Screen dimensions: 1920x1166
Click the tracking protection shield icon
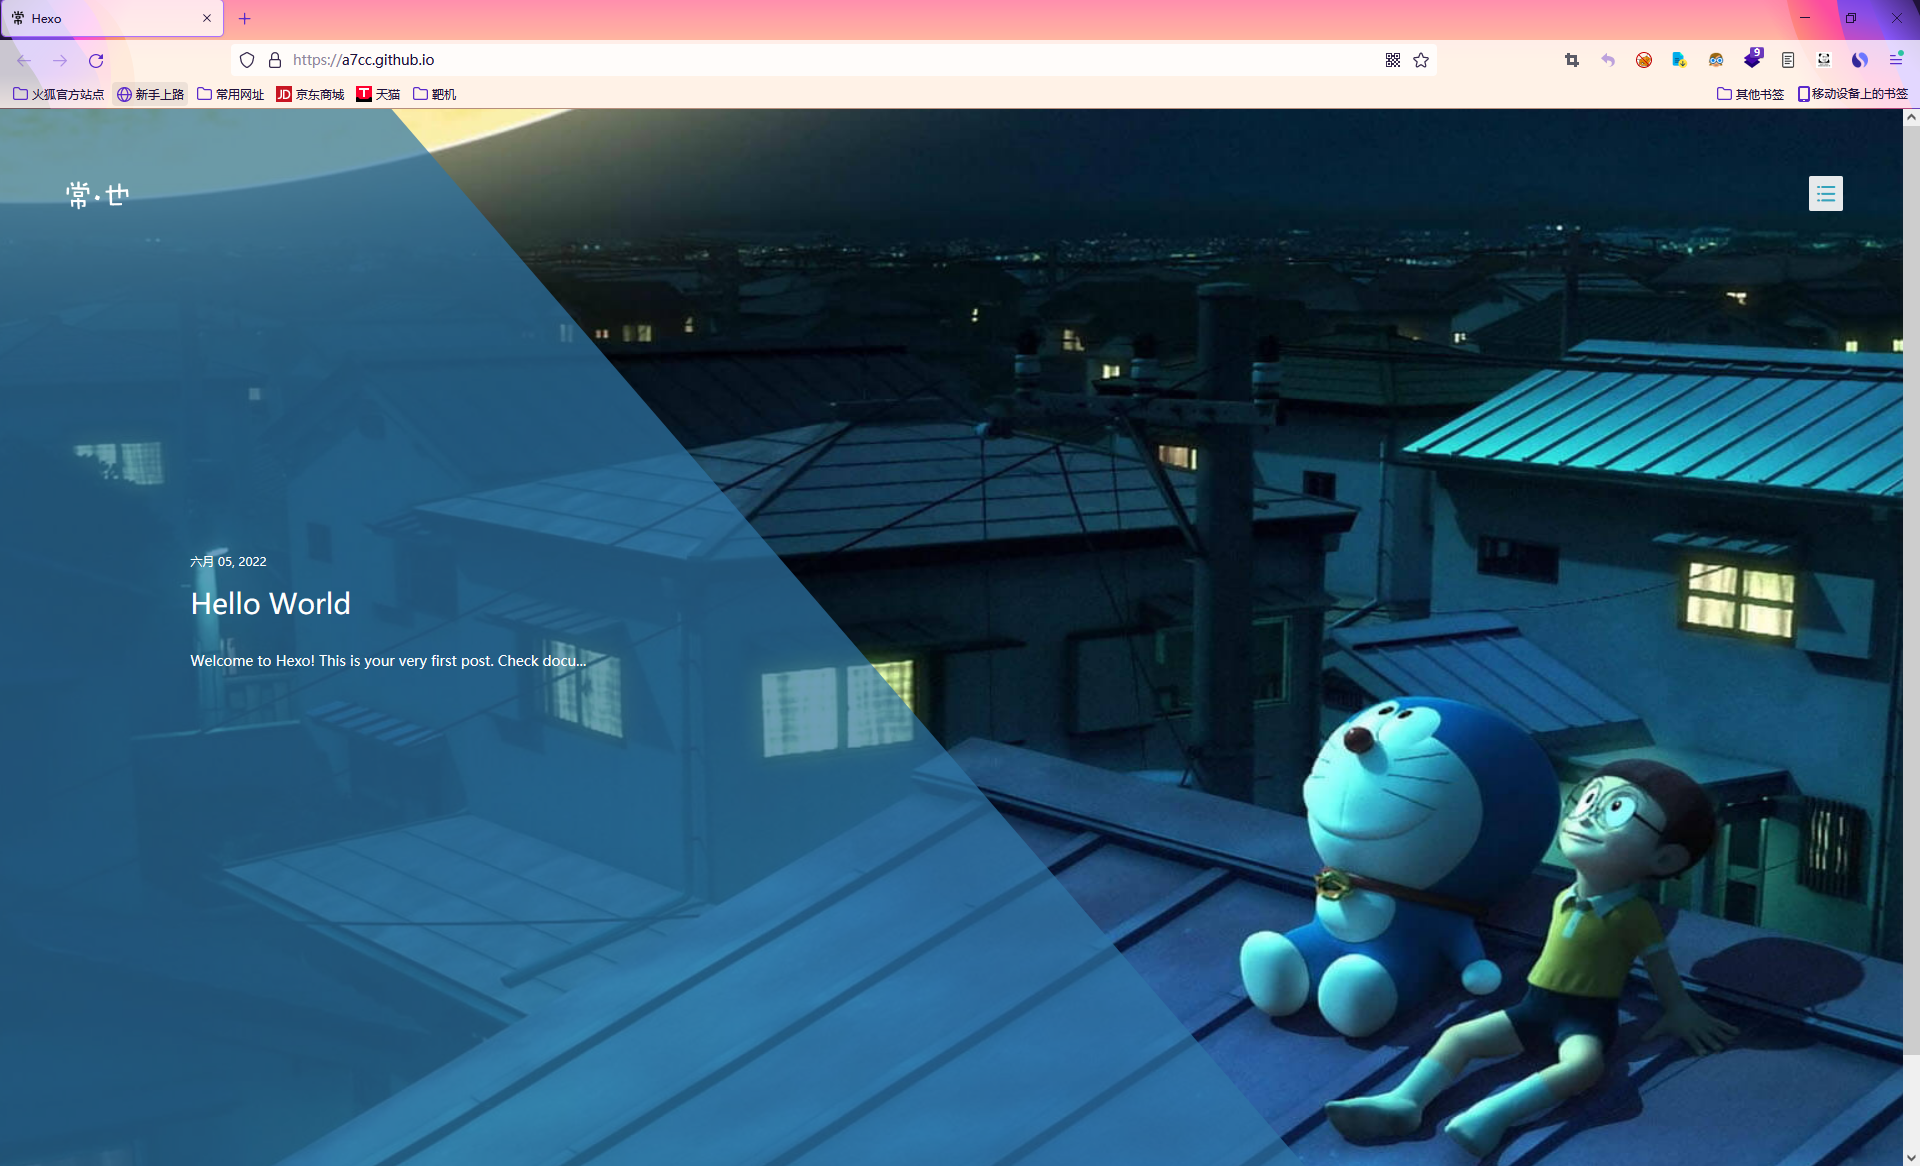(247, 60)
